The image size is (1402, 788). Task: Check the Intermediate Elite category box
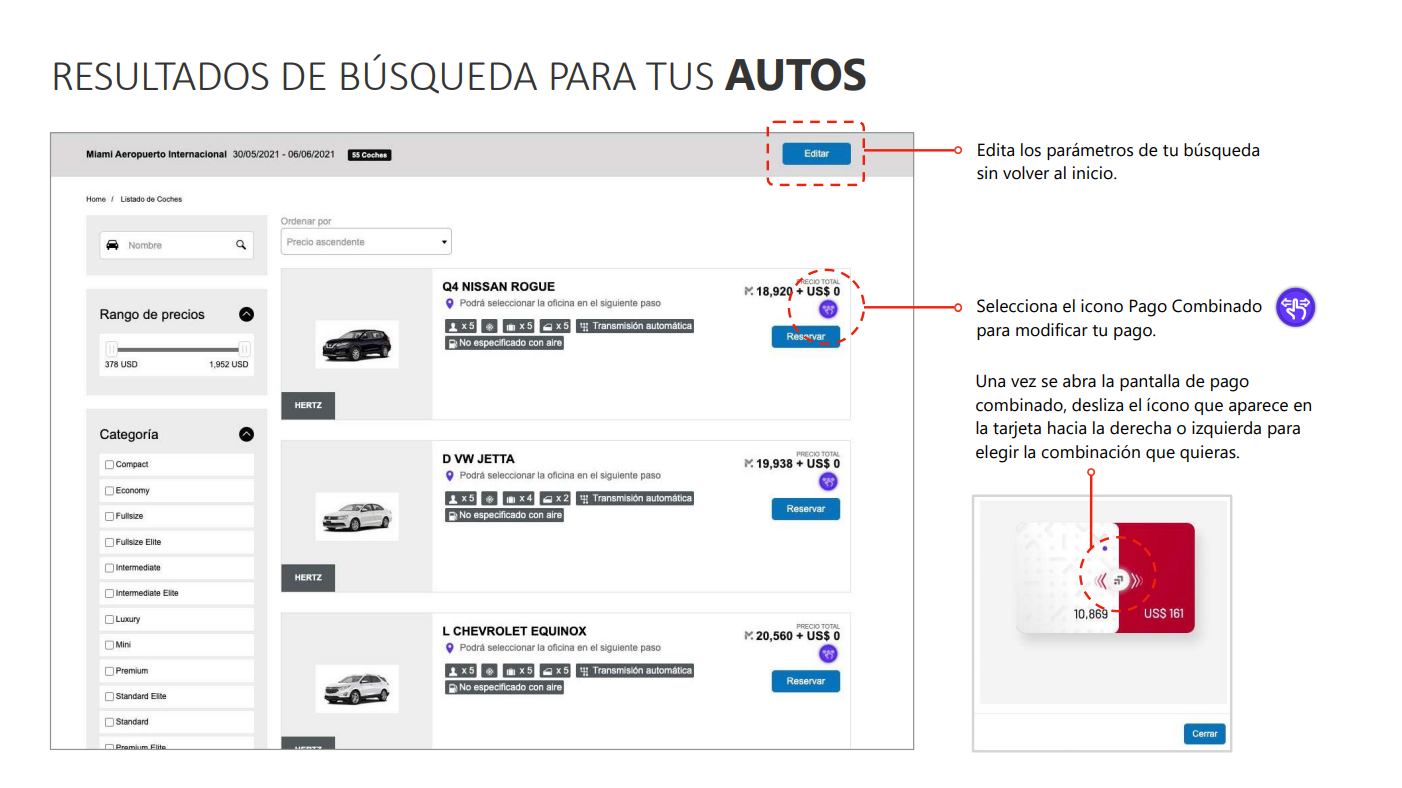pos(109,594)
